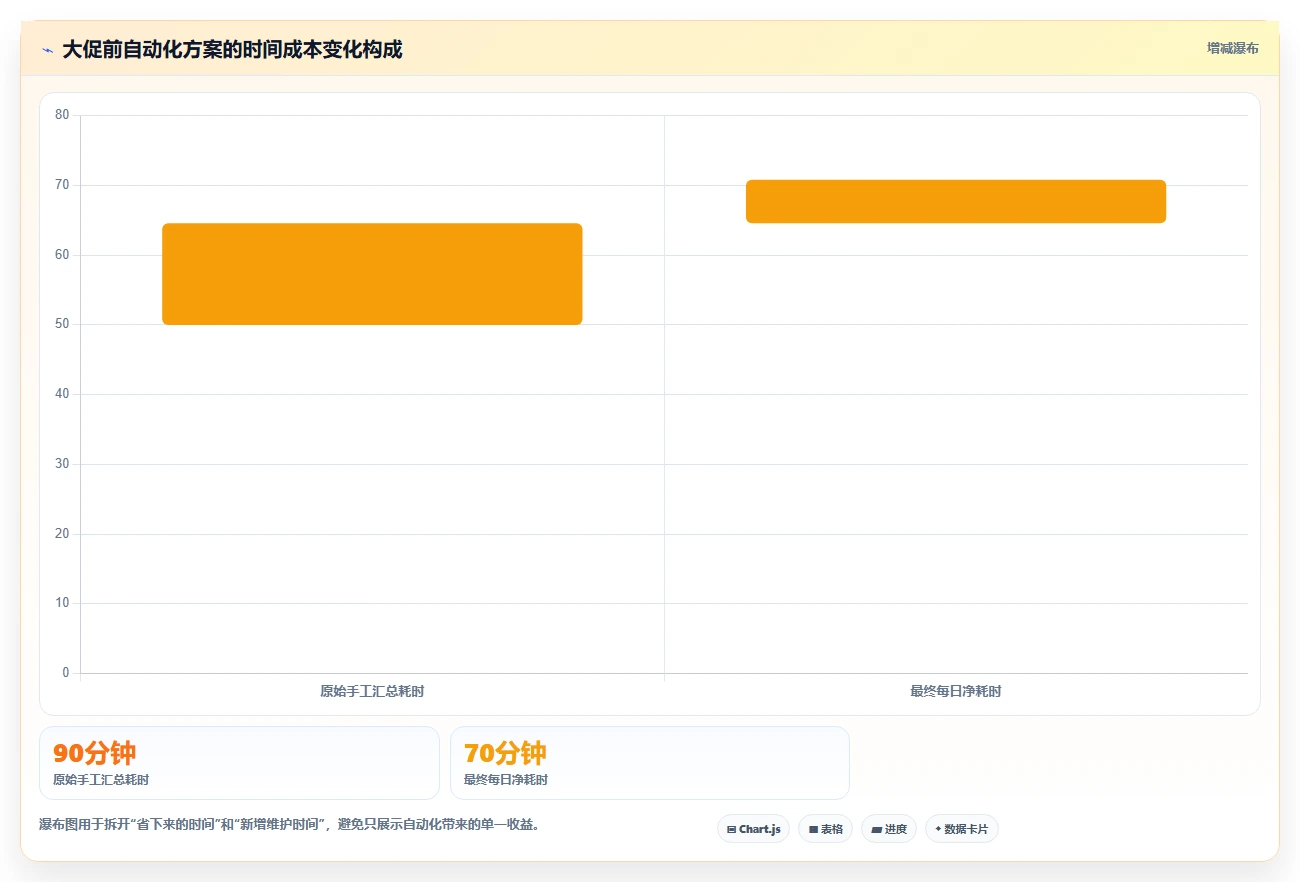This screenshot has height=882, width=1300.
Task: Select the Chart.js tag pill
Action: [x=753, y=829]
